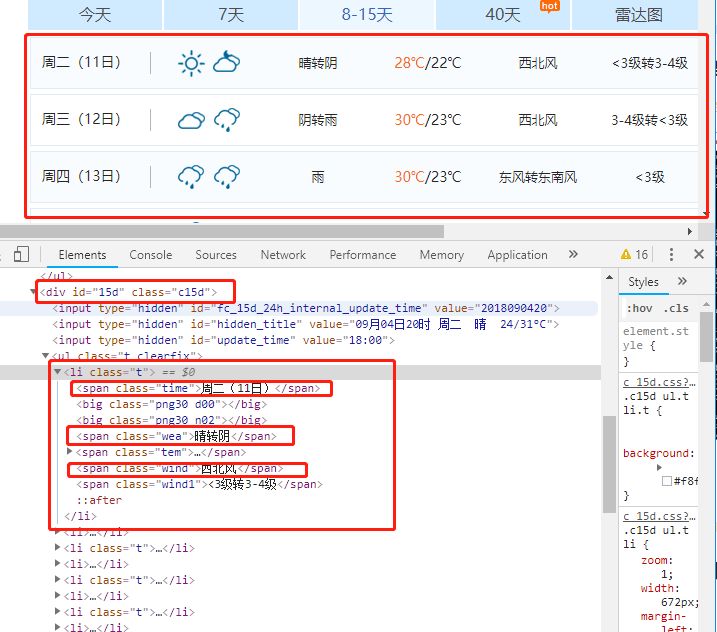Image resolution: width=717 pixels, height=632 pixels.
Task: Collapse the ul class="t clearfix" node
Action: pos(45,355)
